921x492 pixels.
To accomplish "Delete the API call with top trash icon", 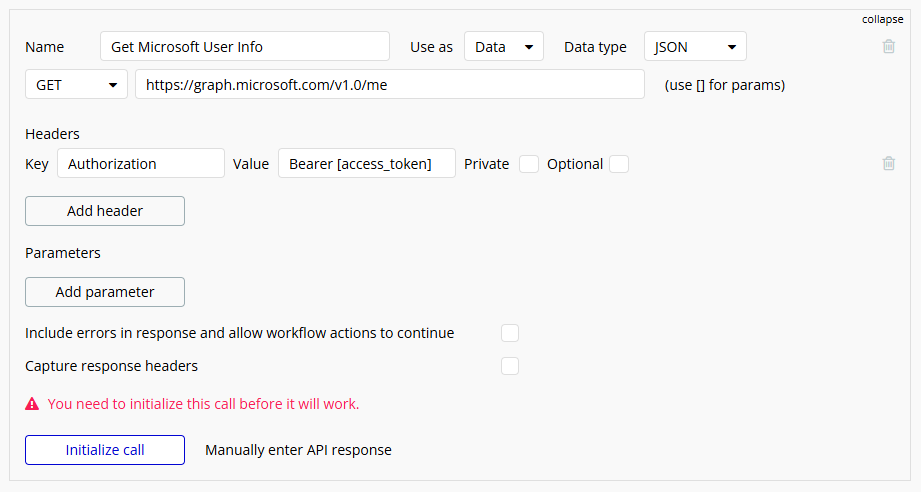I will [889, 46].
